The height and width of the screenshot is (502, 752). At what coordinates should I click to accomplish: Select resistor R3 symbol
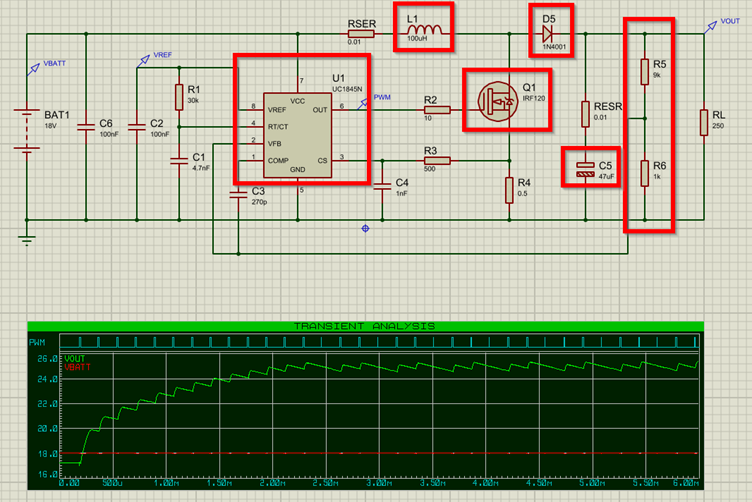click(437, 161)
